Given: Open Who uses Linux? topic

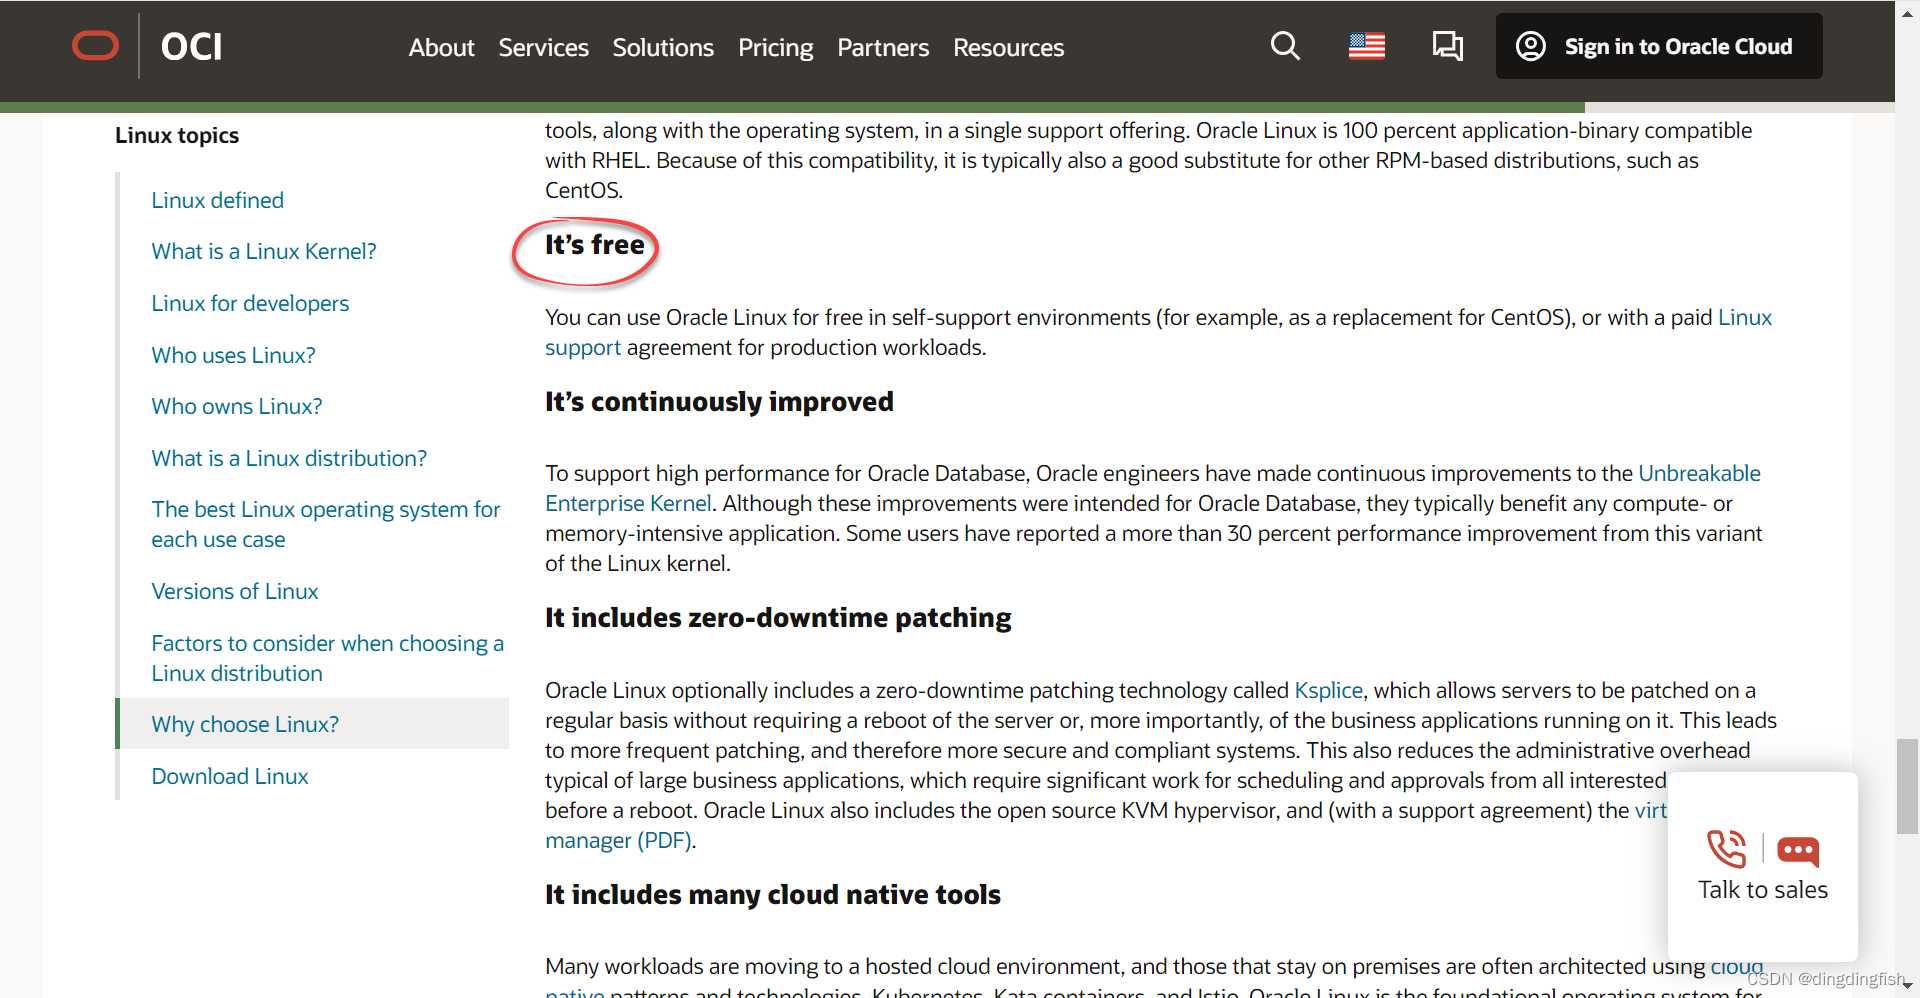Looking at the screenshot, I should point(233,355).
